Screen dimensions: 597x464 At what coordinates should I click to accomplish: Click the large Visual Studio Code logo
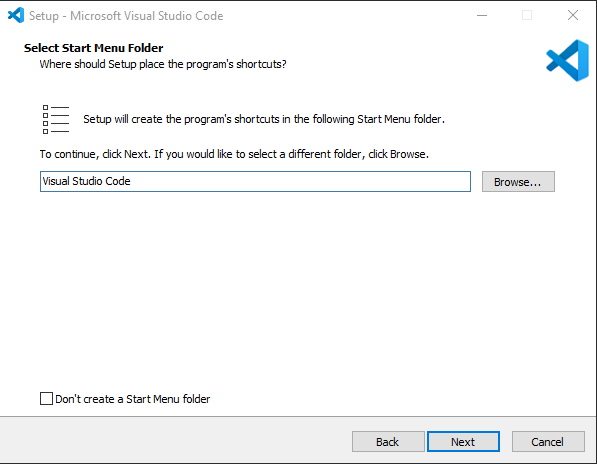point(567,61)
